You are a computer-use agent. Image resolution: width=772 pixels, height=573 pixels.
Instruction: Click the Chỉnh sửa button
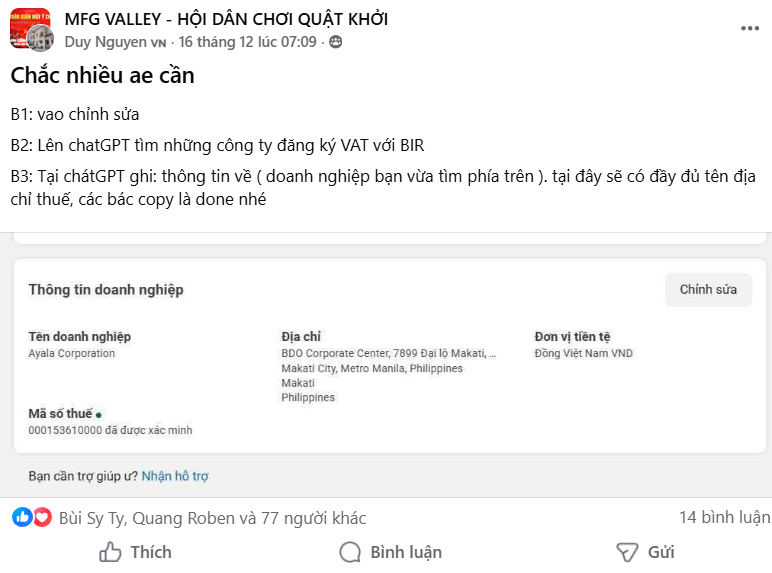point(708,289)
